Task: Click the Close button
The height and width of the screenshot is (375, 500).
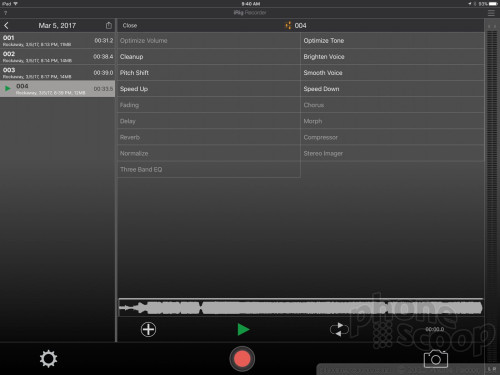Action: click(130, 25)
